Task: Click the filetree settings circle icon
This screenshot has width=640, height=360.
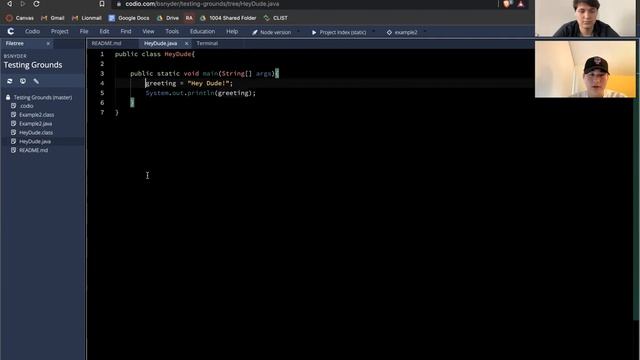Action: [x=23, y=81]
